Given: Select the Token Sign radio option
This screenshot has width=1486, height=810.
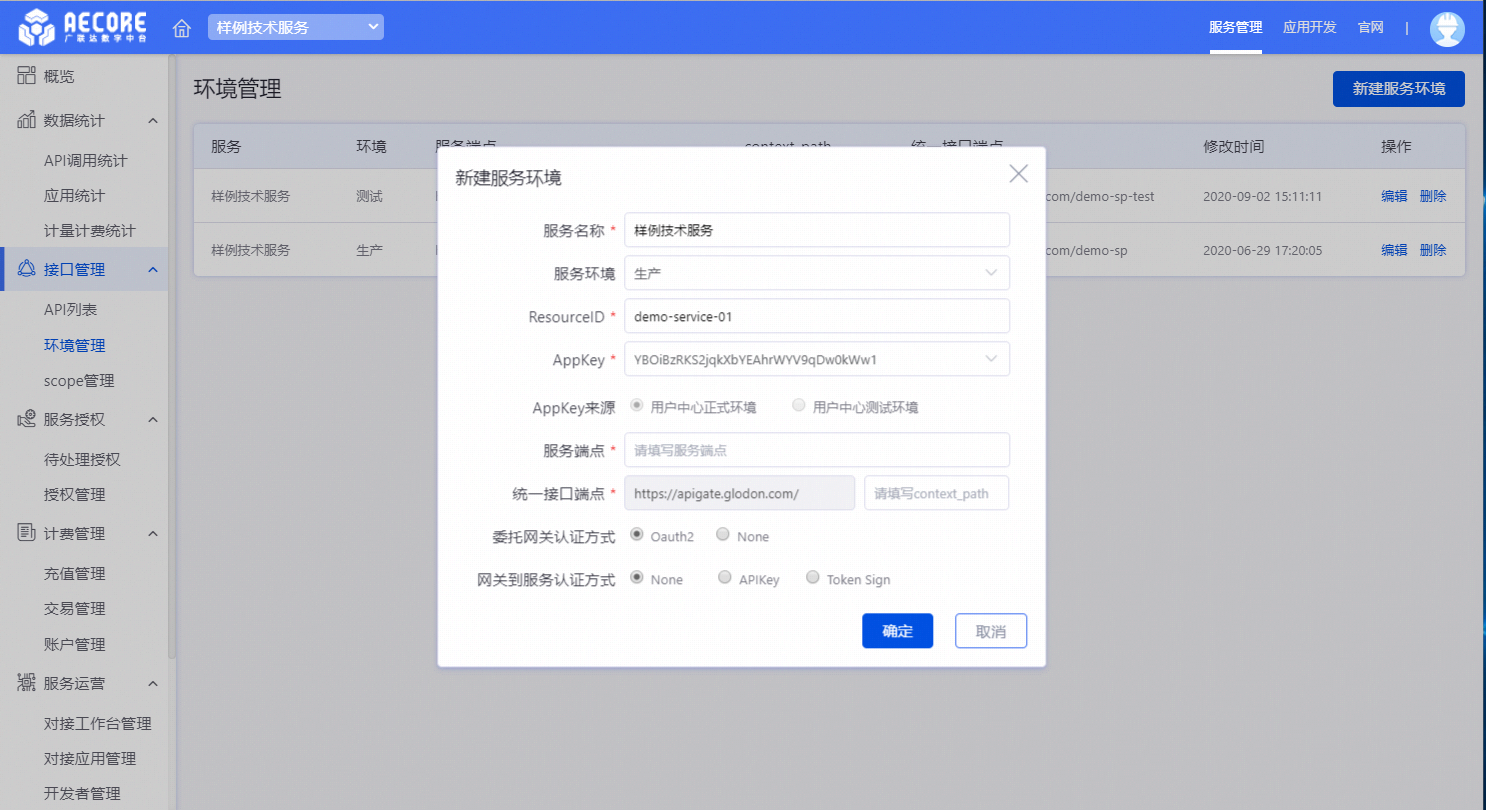Looking at the screenshot, I should click(x=813, y=578).
